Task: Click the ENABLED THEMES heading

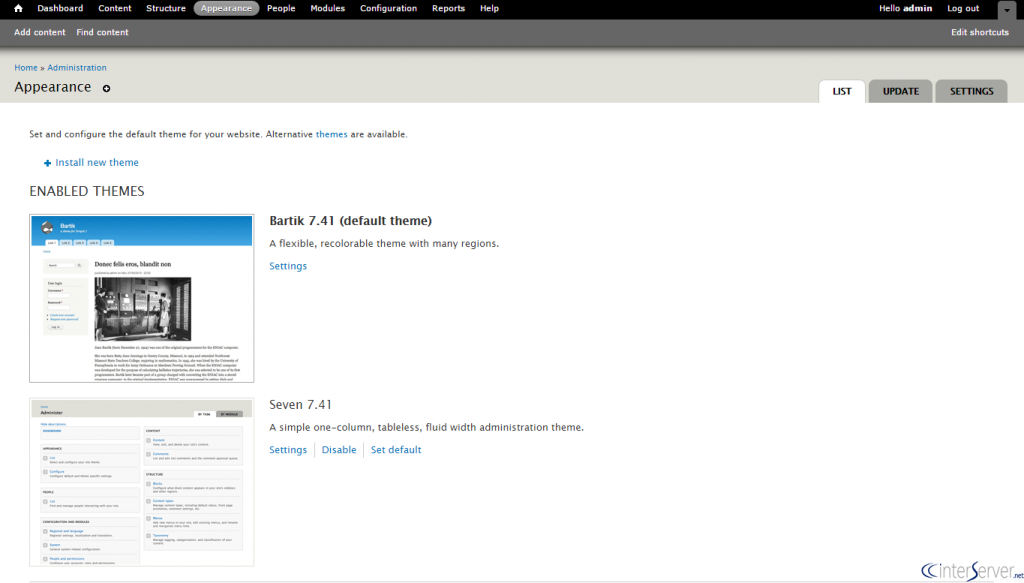Action: coord(87,191)
